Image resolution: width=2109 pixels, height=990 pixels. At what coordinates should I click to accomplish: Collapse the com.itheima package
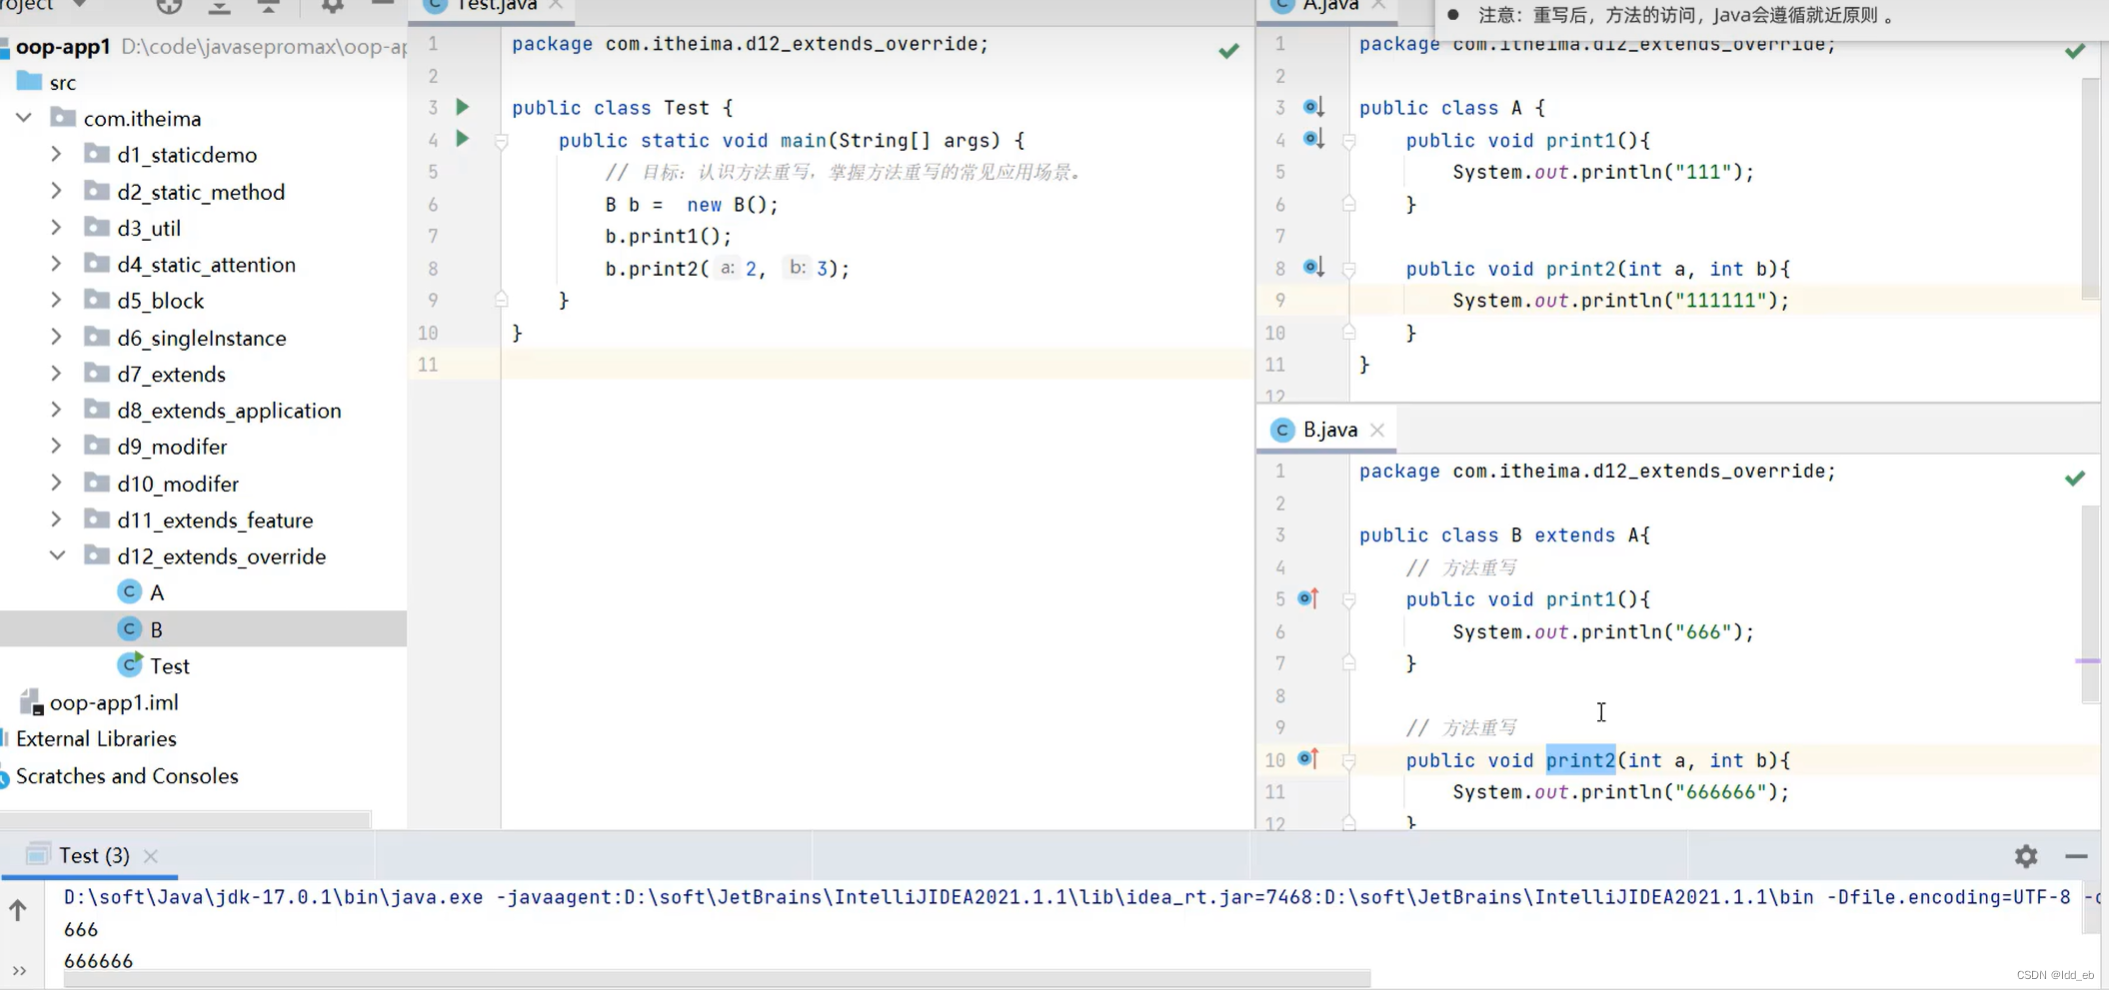click(x=24, y=118)
